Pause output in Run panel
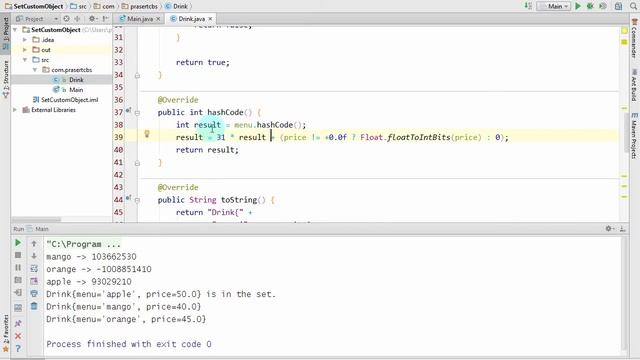This screenshot has width=640, height=360. coord(18,268)
